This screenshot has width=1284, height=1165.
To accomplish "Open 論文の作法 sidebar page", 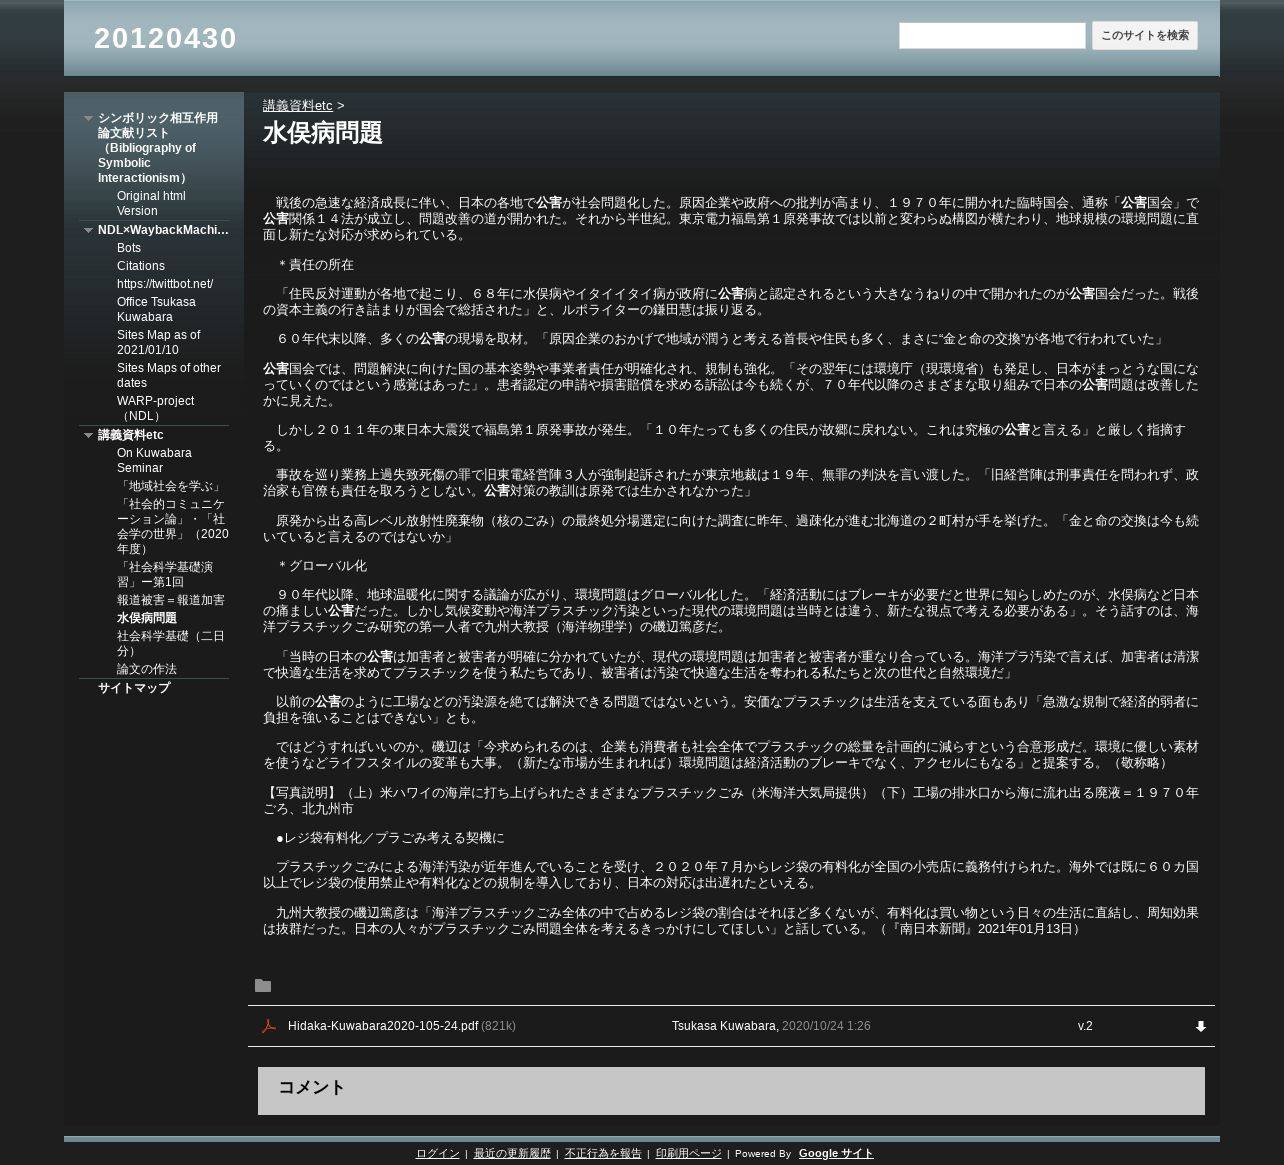I will coord(147,669).
